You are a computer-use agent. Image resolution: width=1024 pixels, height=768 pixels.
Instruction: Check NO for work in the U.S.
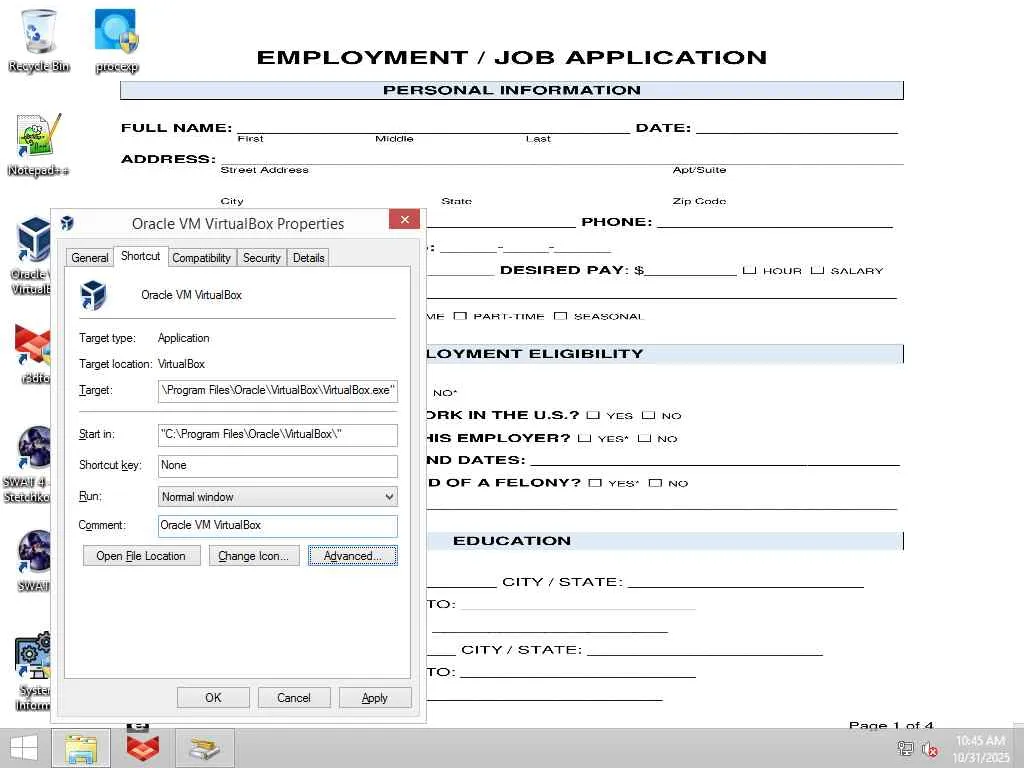pyautogui.click(x=648, y=415)
